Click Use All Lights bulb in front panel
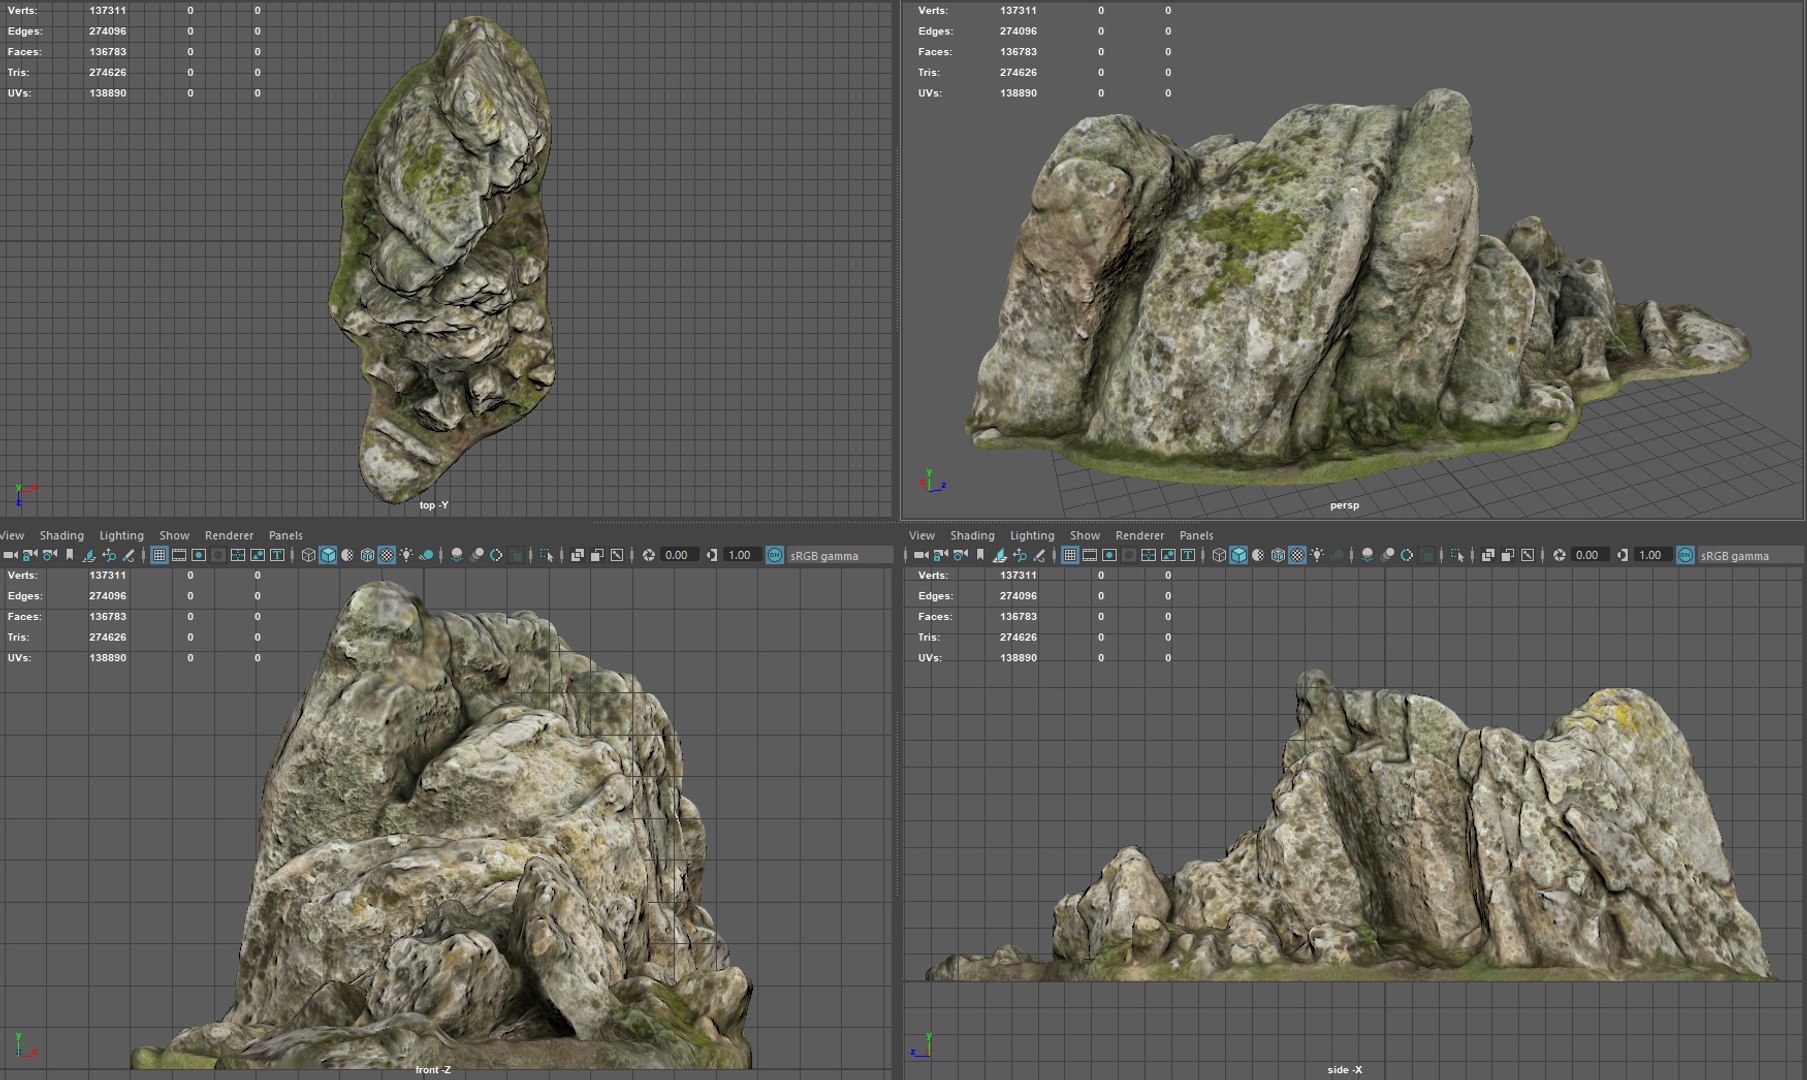This screenshot has width=1807, height=1080. [406, 555]
